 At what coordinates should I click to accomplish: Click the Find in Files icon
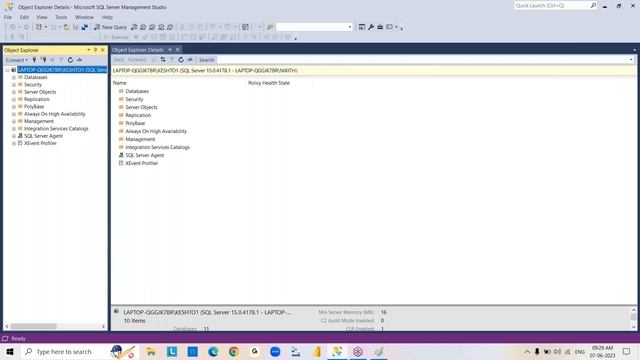pyautogui.click(x=270, y=27)
